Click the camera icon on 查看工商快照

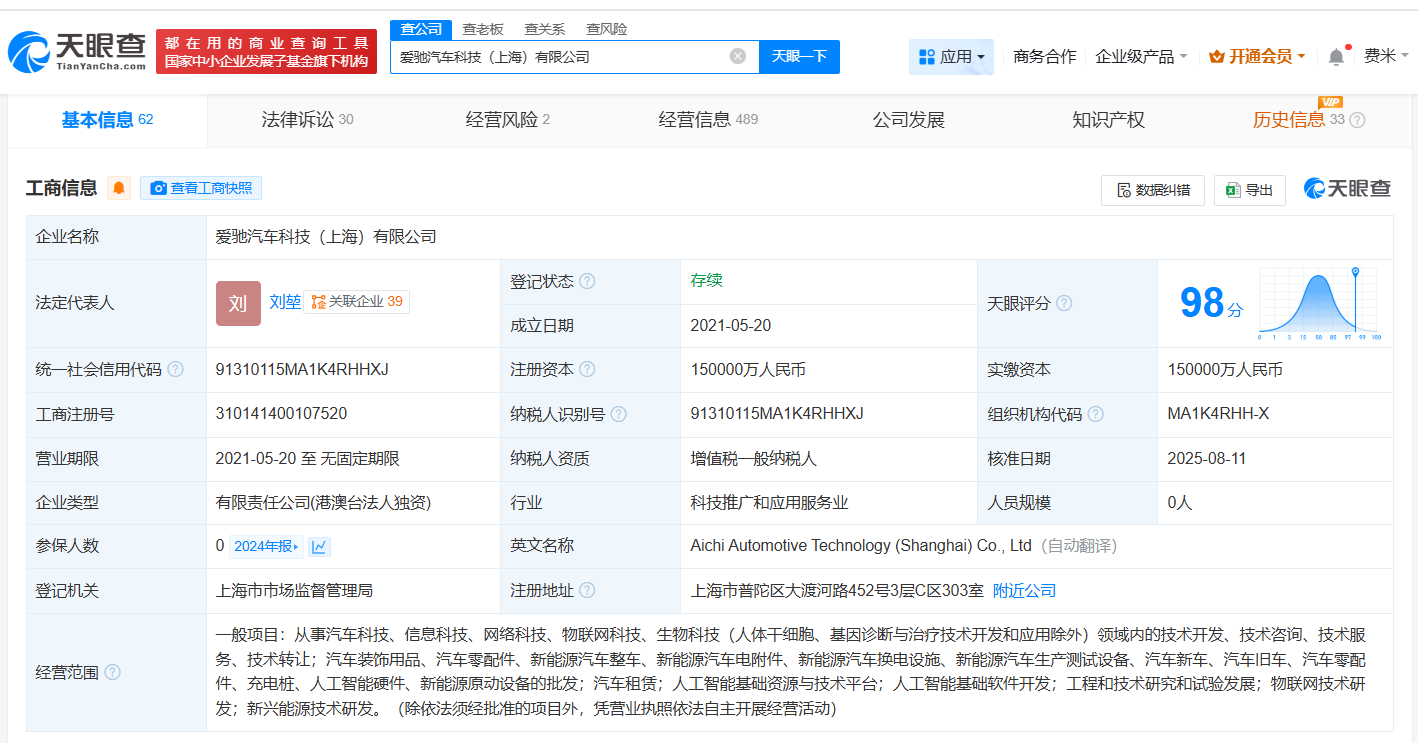point(160,188)
